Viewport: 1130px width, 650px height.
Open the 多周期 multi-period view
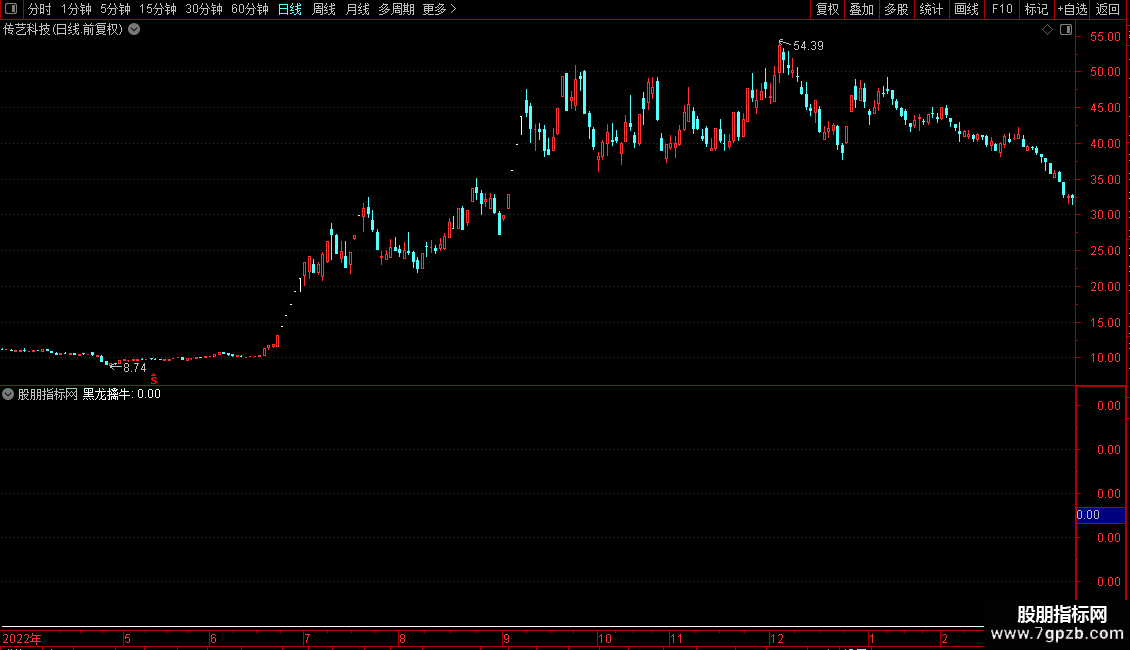pyautogui.click(x=396, y=9)
